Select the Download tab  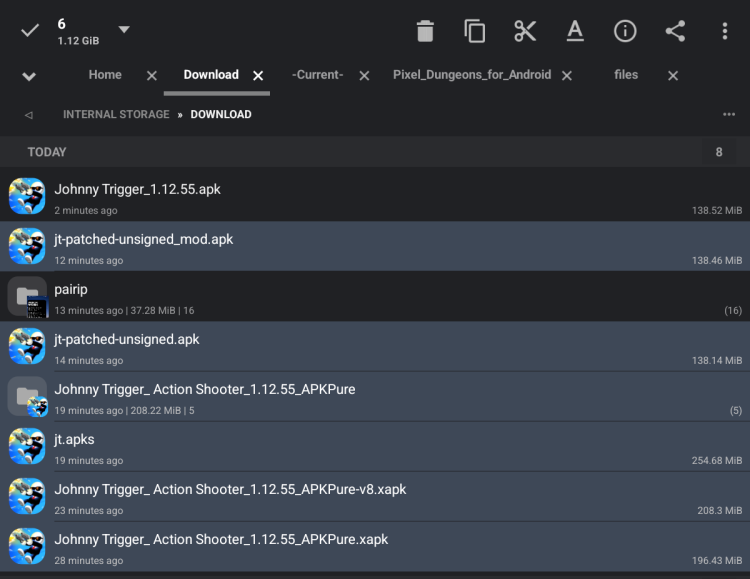click(x=211, y=75)
